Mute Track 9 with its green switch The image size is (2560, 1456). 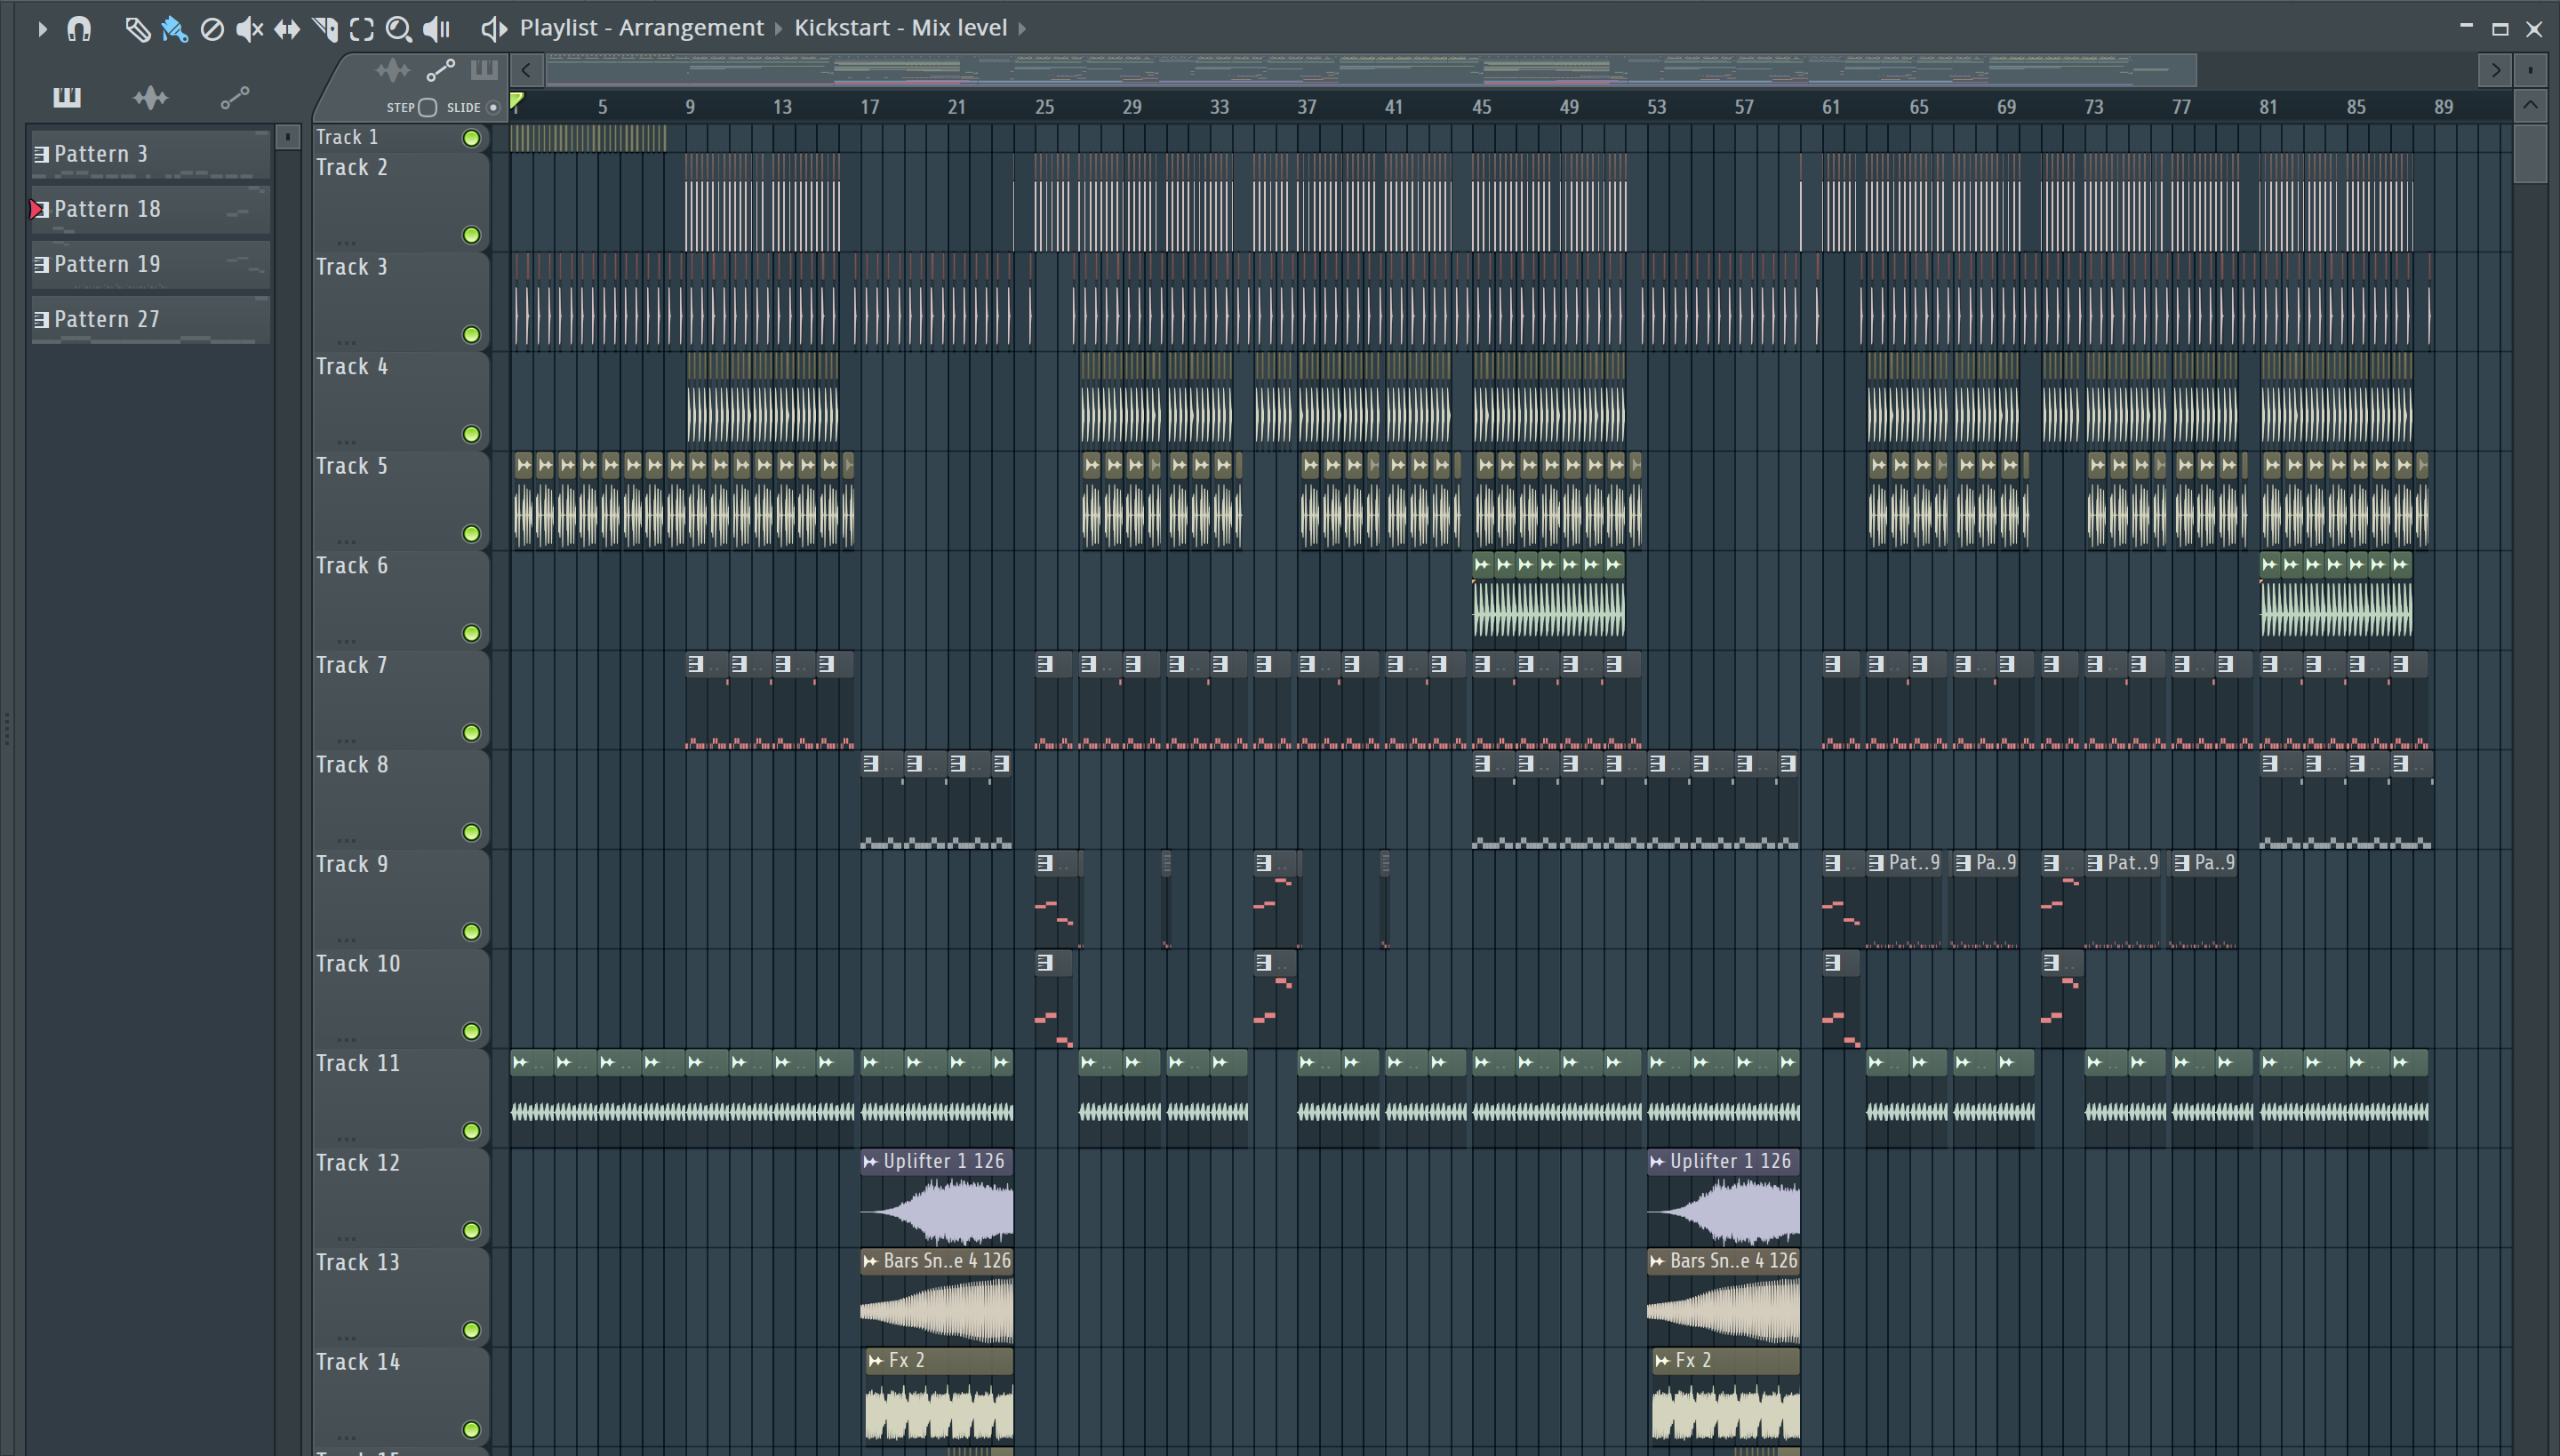[471, 932]
